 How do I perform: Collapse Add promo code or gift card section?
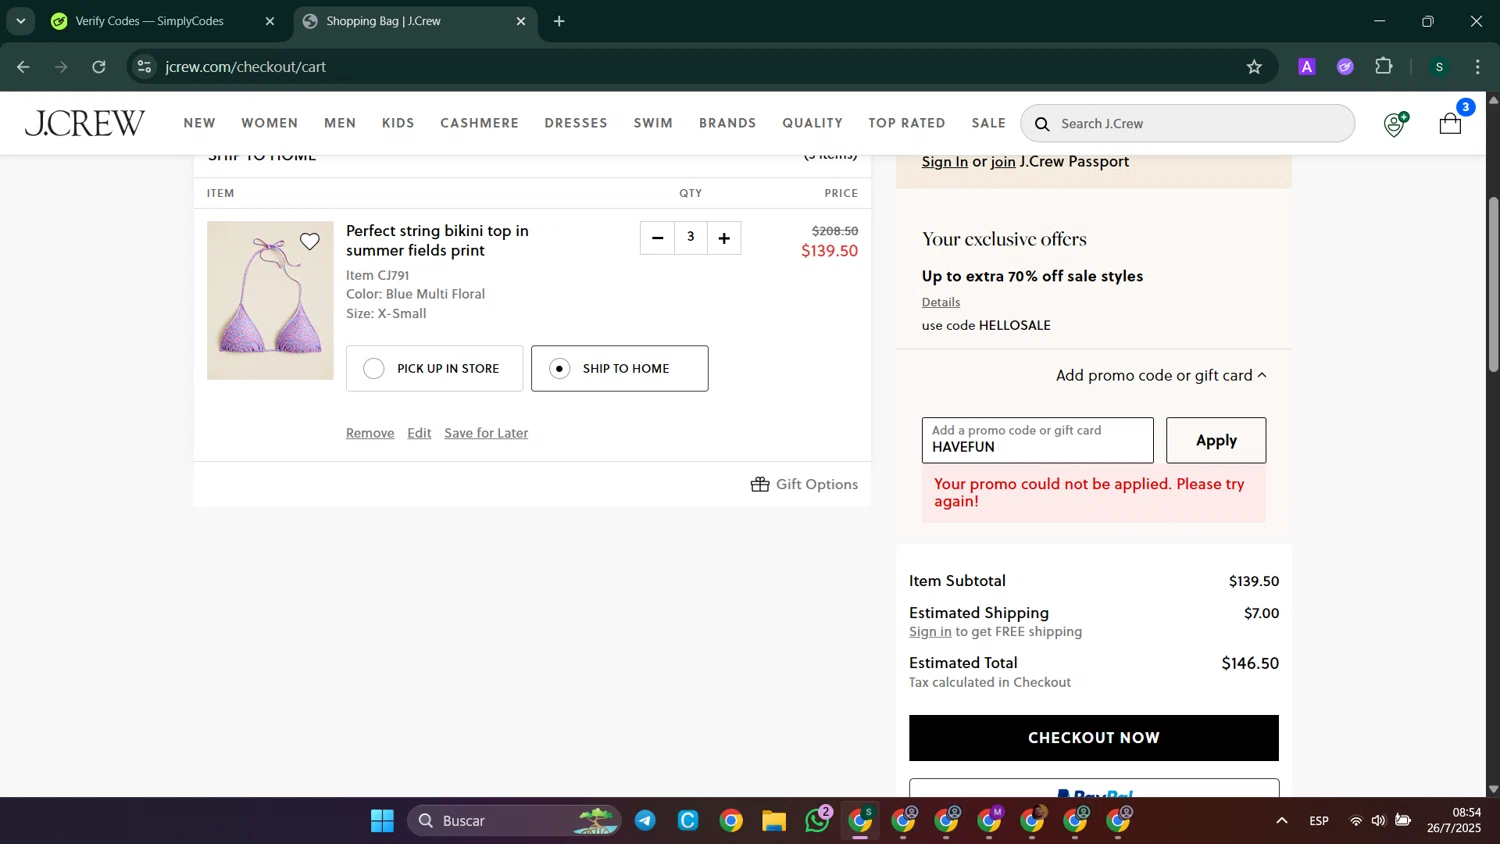click(x=1161, y=376)
